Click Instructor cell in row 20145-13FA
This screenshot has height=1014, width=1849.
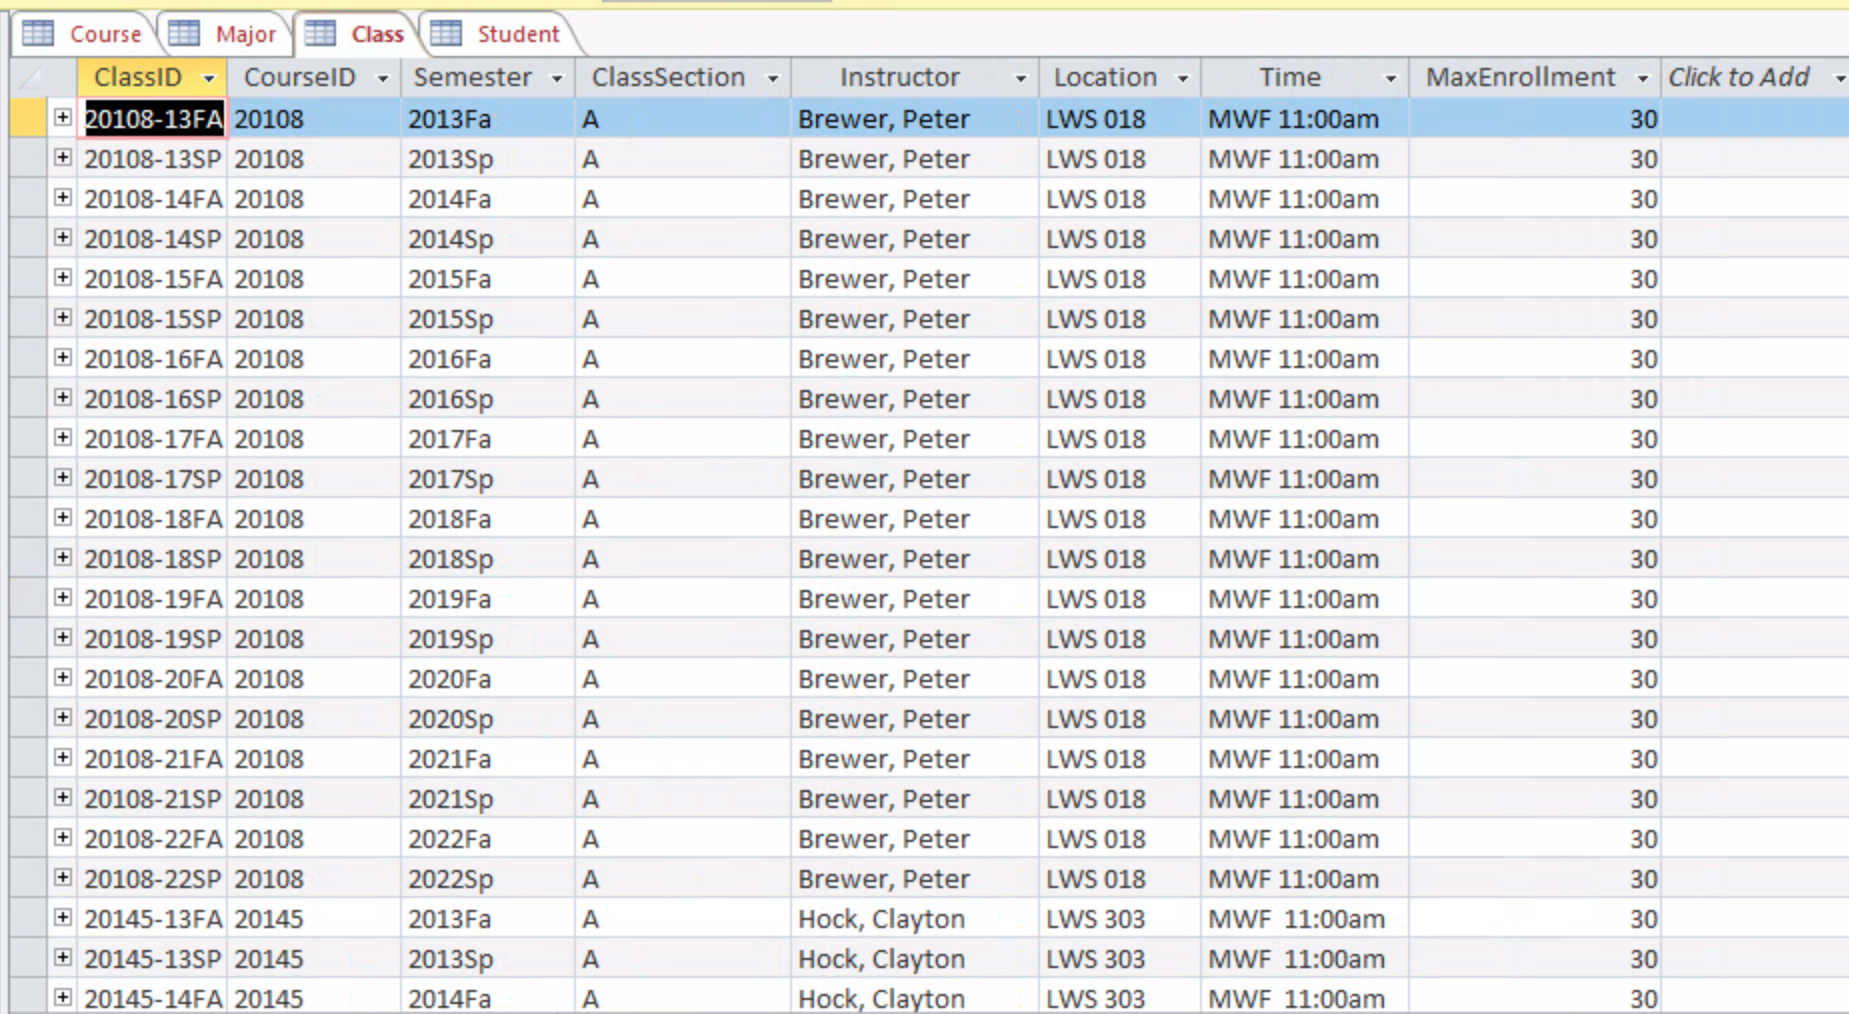(915, 919)
